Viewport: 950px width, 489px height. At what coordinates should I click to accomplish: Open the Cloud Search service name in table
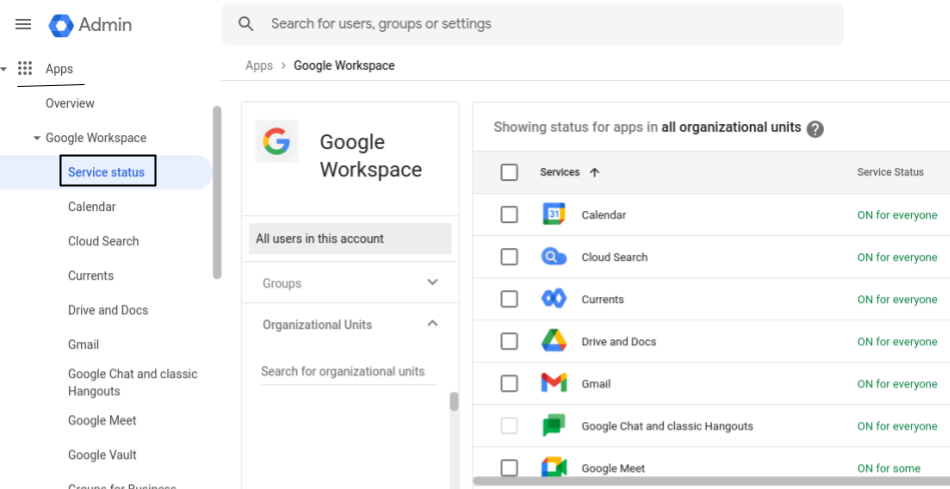[614, 257]
